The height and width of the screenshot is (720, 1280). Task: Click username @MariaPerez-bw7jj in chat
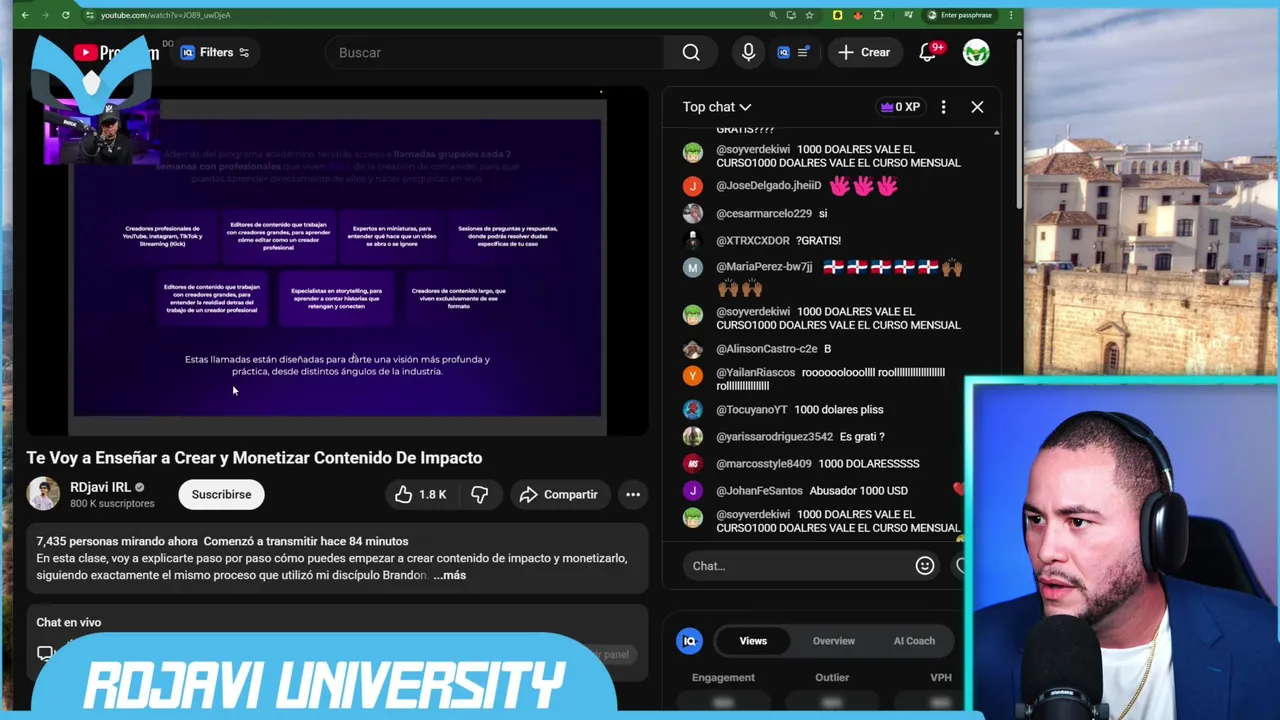pos(764,267)
